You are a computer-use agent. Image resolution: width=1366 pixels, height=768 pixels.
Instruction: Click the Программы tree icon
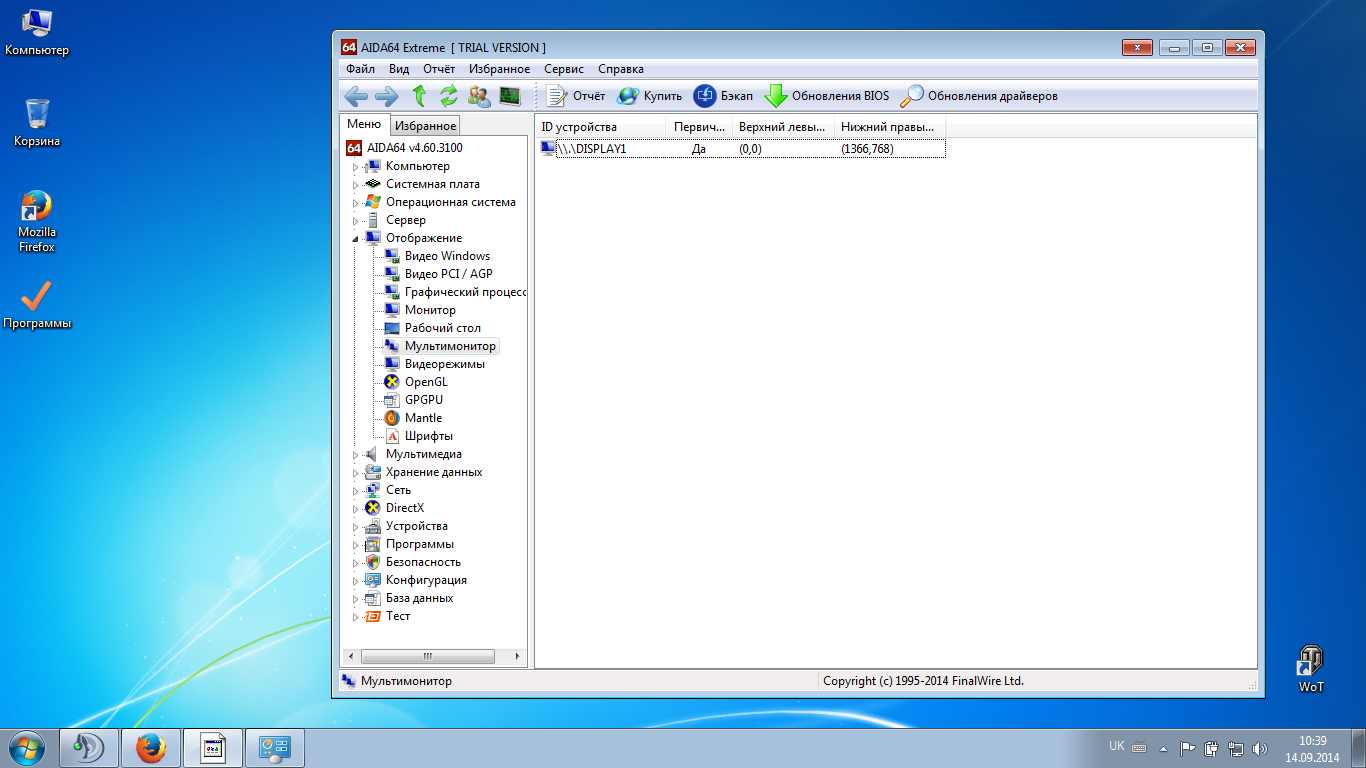pyautogui.click(x=373, y=544)
